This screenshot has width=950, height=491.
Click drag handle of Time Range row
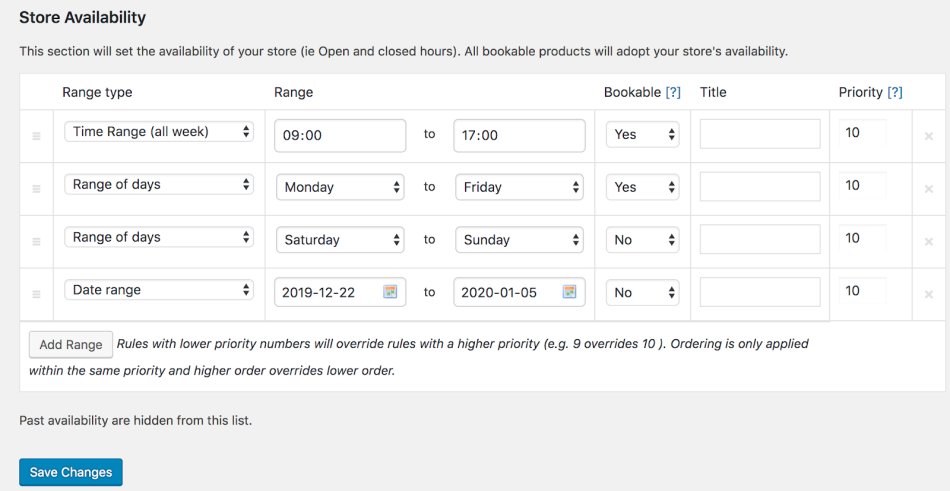click(x=36, y=136)
